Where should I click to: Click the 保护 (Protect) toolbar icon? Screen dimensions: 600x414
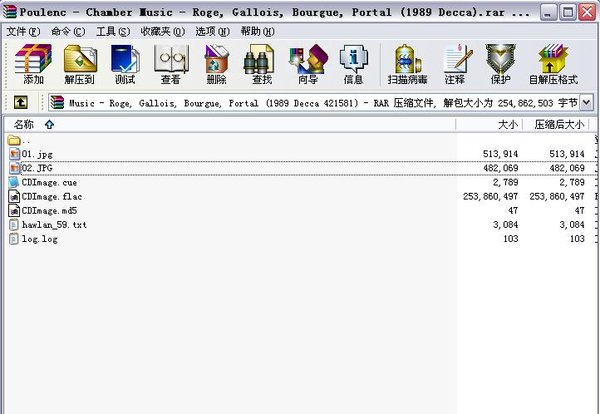[x=500, y=59]
